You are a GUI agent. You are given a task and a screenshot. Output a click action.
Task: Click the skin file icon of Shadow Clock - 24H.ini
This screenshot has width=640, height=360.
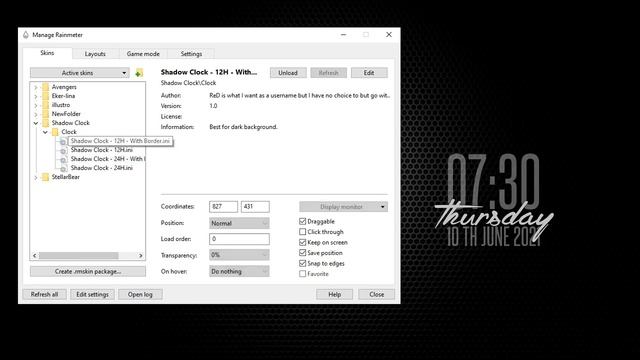(63, 168)
